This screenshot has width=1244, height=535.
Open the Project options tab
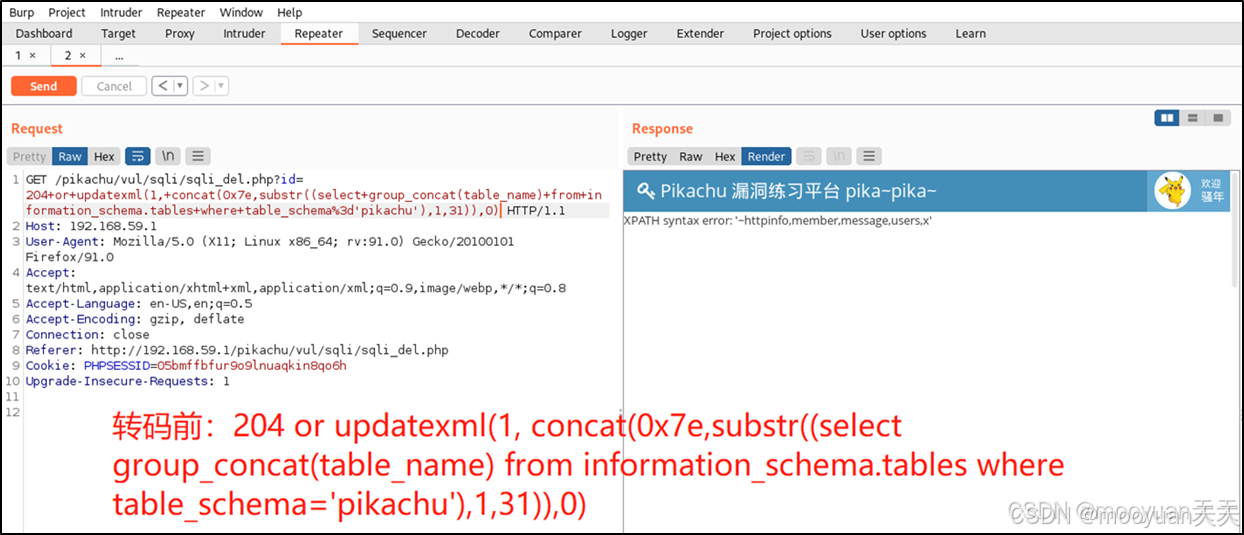pos(792,33)
